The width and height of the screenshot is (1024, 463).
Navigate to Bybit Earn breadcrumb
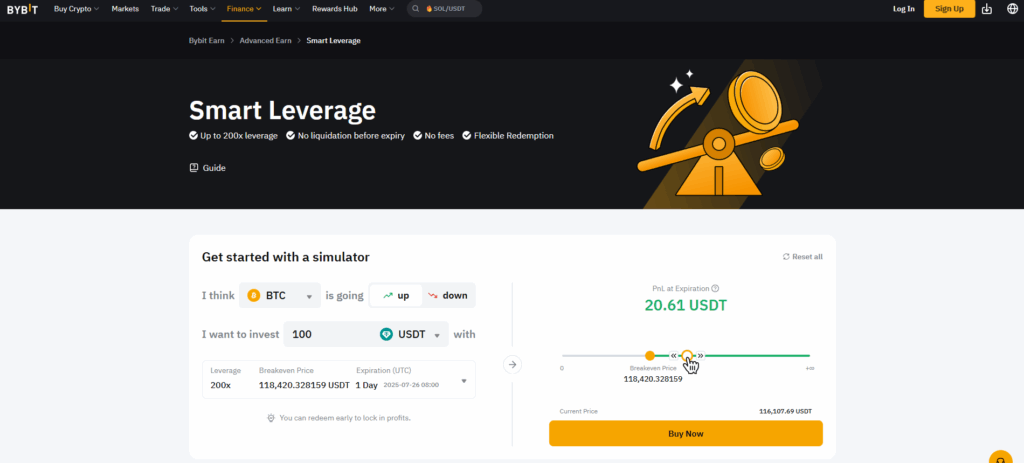point(206,40)
